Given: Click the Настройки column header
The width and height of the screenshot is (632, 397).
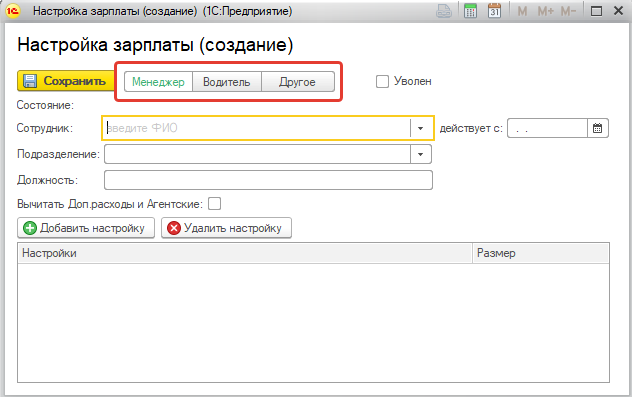Looking at the screenshot, I should 245,253.
